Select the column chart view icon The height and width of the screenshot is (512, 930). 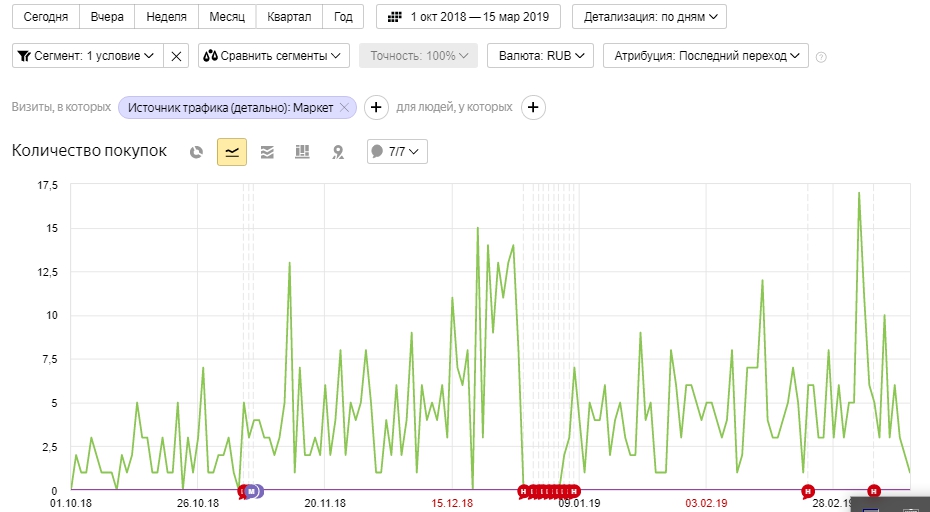(x=302, y=152)
